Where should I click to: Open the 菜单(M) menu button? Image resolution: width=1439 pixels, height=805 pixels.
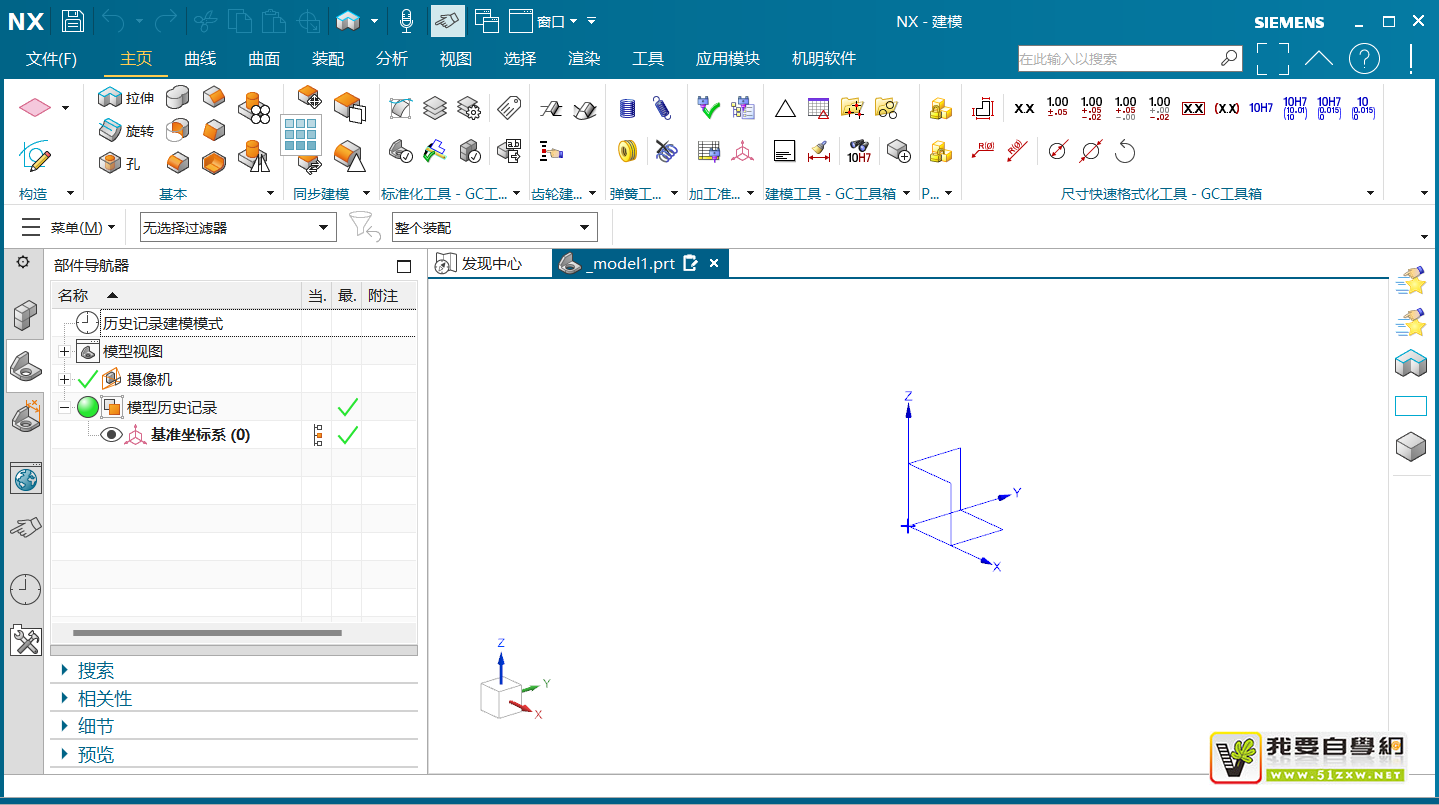pyautogui.click(x=68, y=228)
